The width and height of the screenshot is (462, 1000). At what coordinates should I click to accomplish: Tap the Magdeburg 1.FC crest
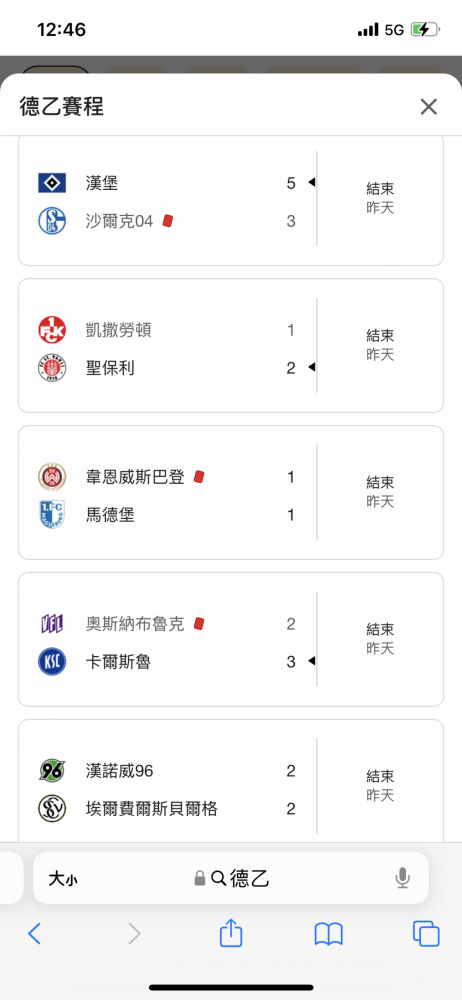click(52, 515)
